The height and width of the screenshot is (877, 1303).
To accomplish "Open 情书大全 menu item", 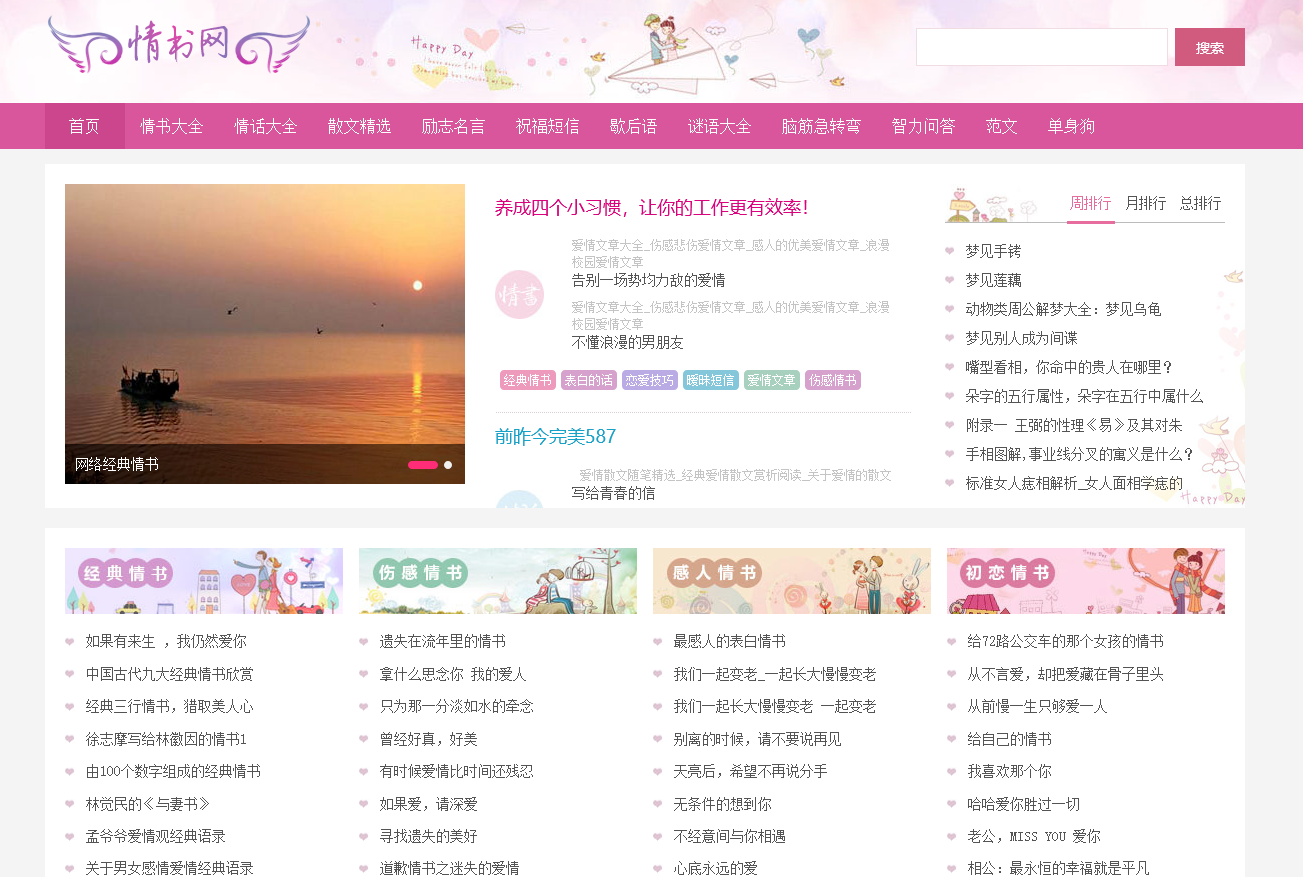I will [x=172, y=126].
